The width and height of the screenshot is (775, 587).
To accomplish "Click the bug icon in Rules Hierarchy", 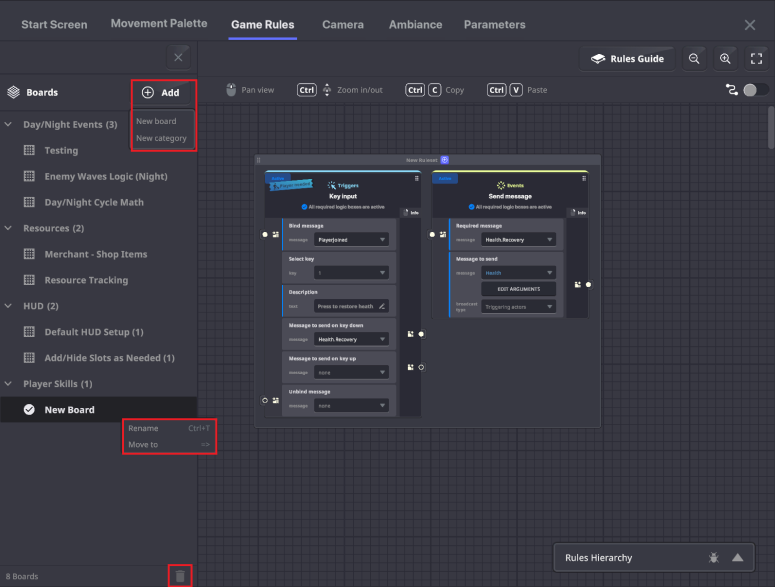I will pyautogui.click(x=714, y=558).
